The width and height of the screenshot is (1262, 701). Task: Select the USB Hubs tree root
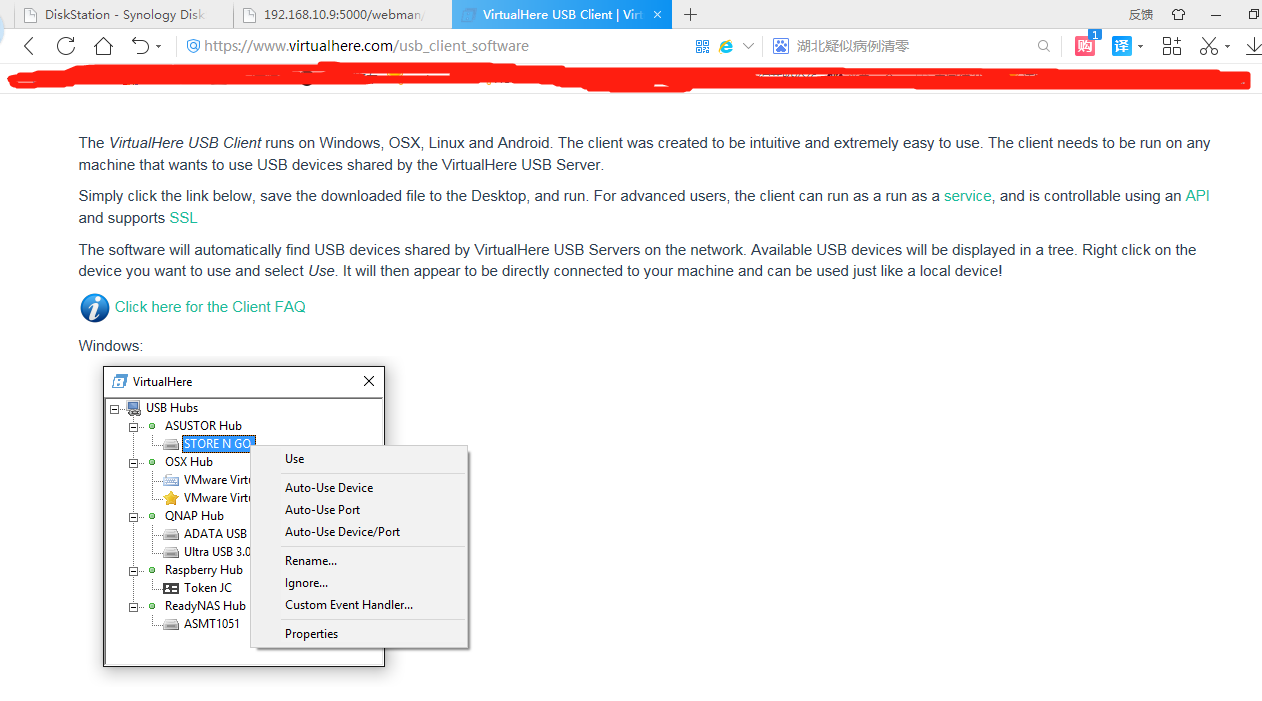pyautogui.click(x=172, y=408)
